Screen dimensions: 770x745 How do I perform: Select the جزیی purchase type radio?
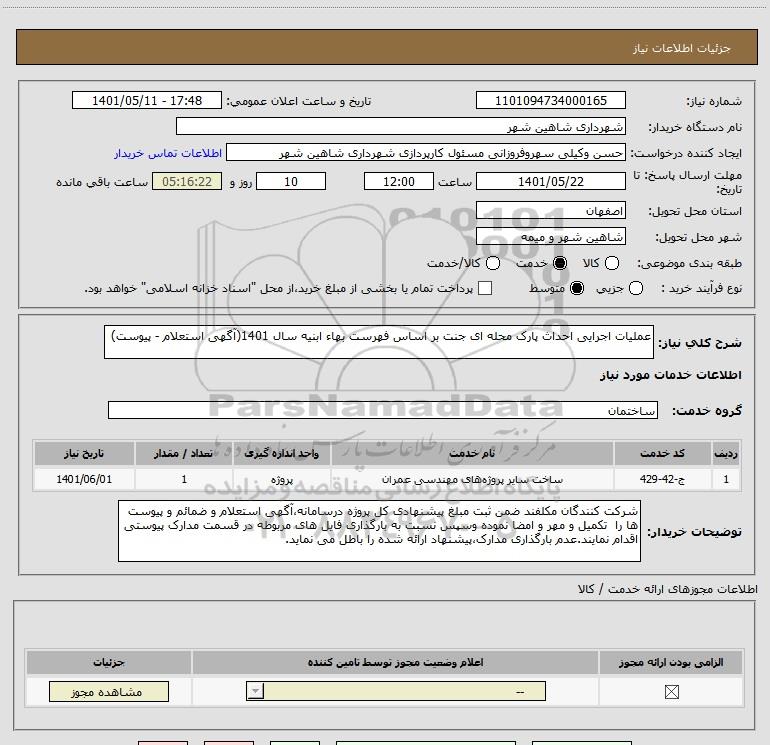click(635, 288)
